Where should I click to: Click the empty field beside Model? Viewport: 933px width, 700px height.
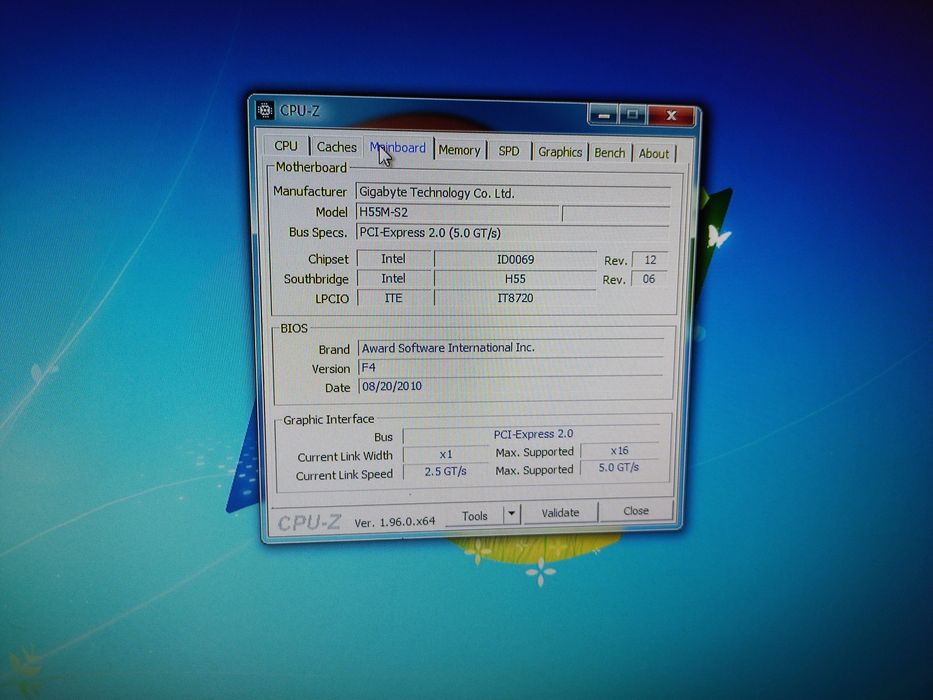click(616, 214)
